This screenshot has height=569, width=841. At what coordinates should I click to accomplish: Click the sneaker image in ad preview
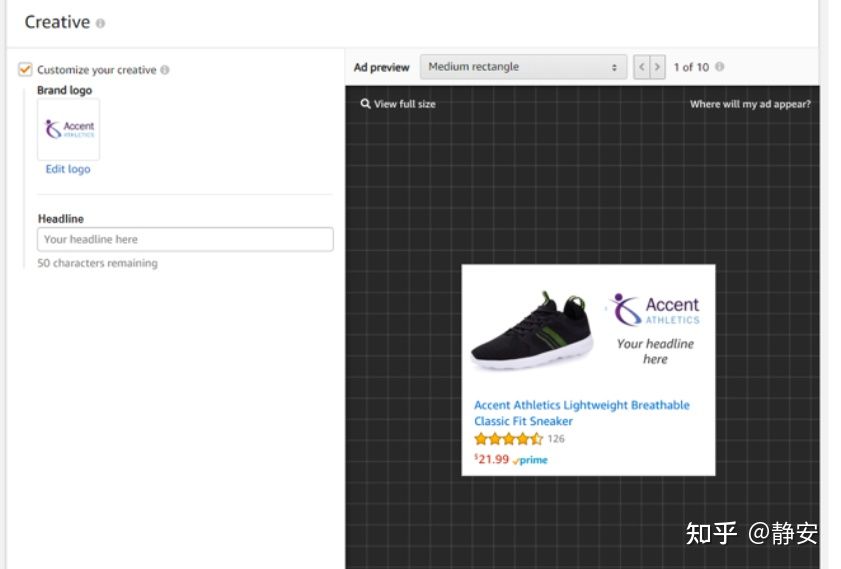(532, 330)
